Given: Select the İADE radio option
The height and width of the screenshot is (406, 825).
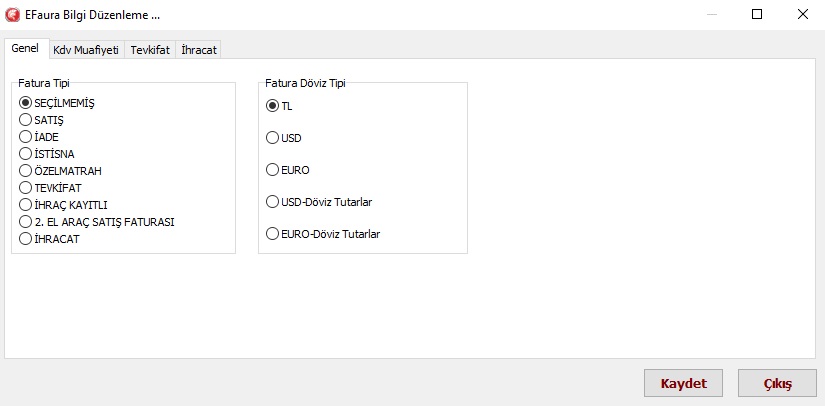Looking at the screenshot, I should 26,137.
